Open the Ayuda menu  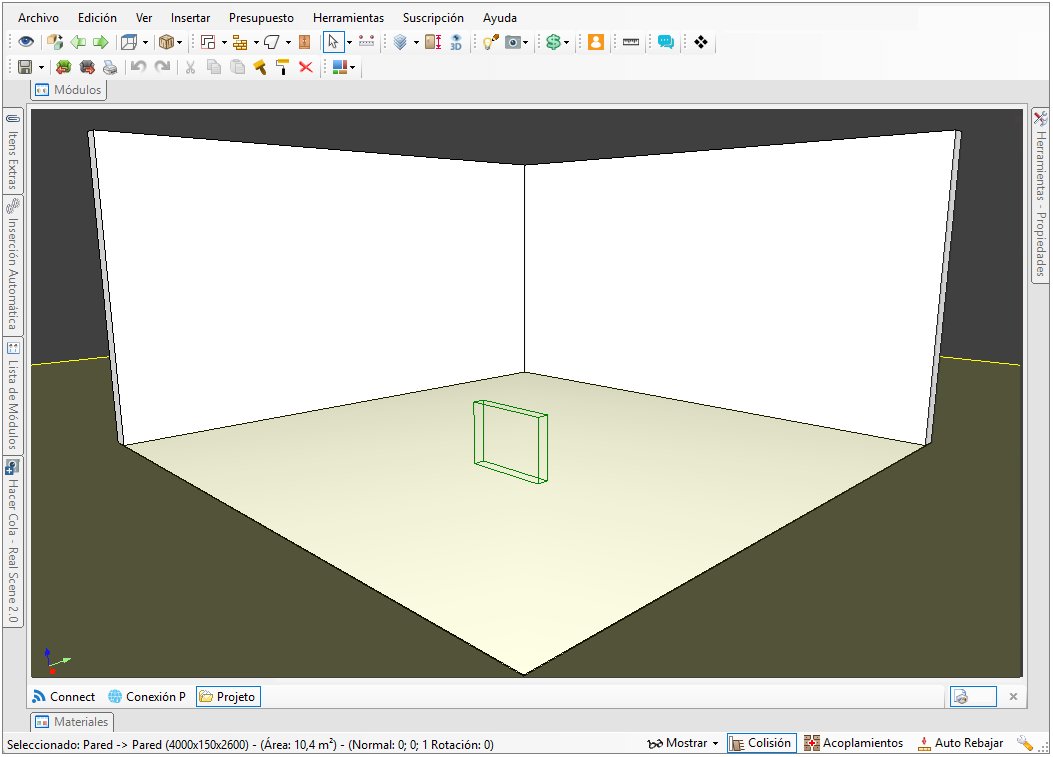500,18
